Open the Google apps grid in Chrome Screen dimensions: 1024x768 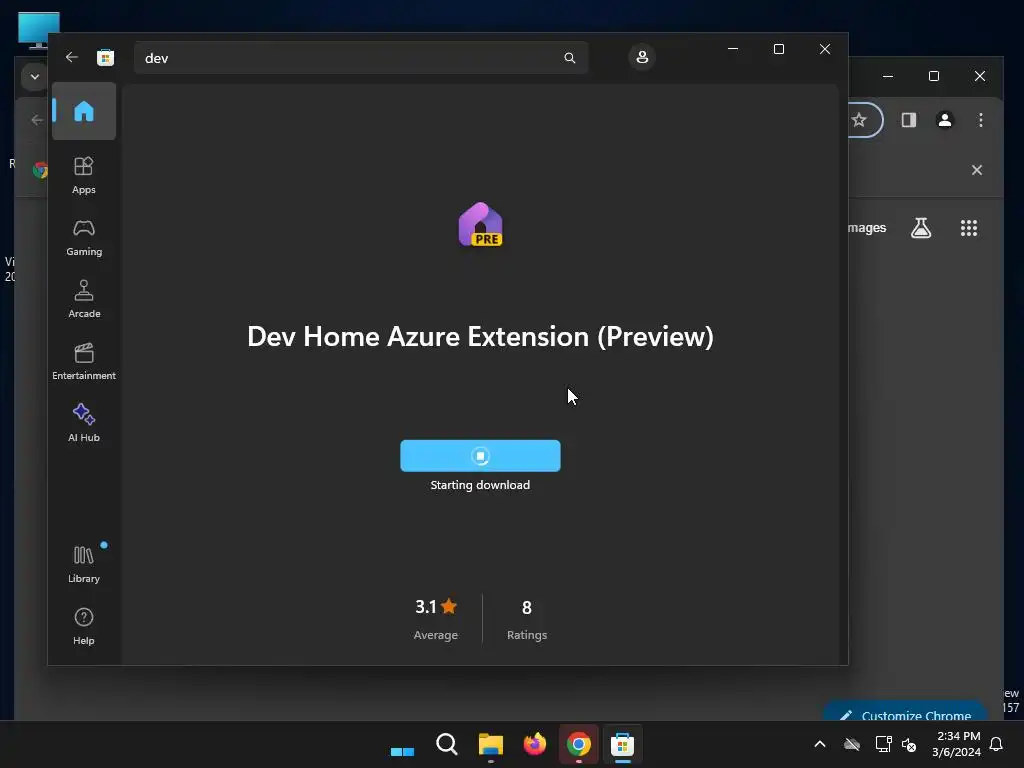click(x=968, y=228)
